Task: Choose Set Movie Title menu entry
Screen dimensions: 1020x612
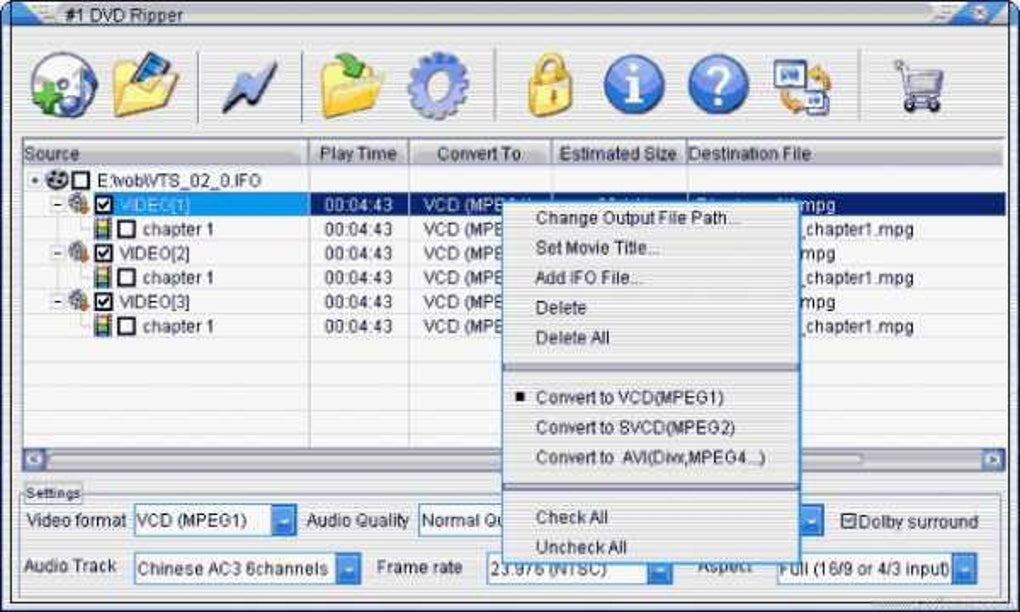Action: (651, 248)
